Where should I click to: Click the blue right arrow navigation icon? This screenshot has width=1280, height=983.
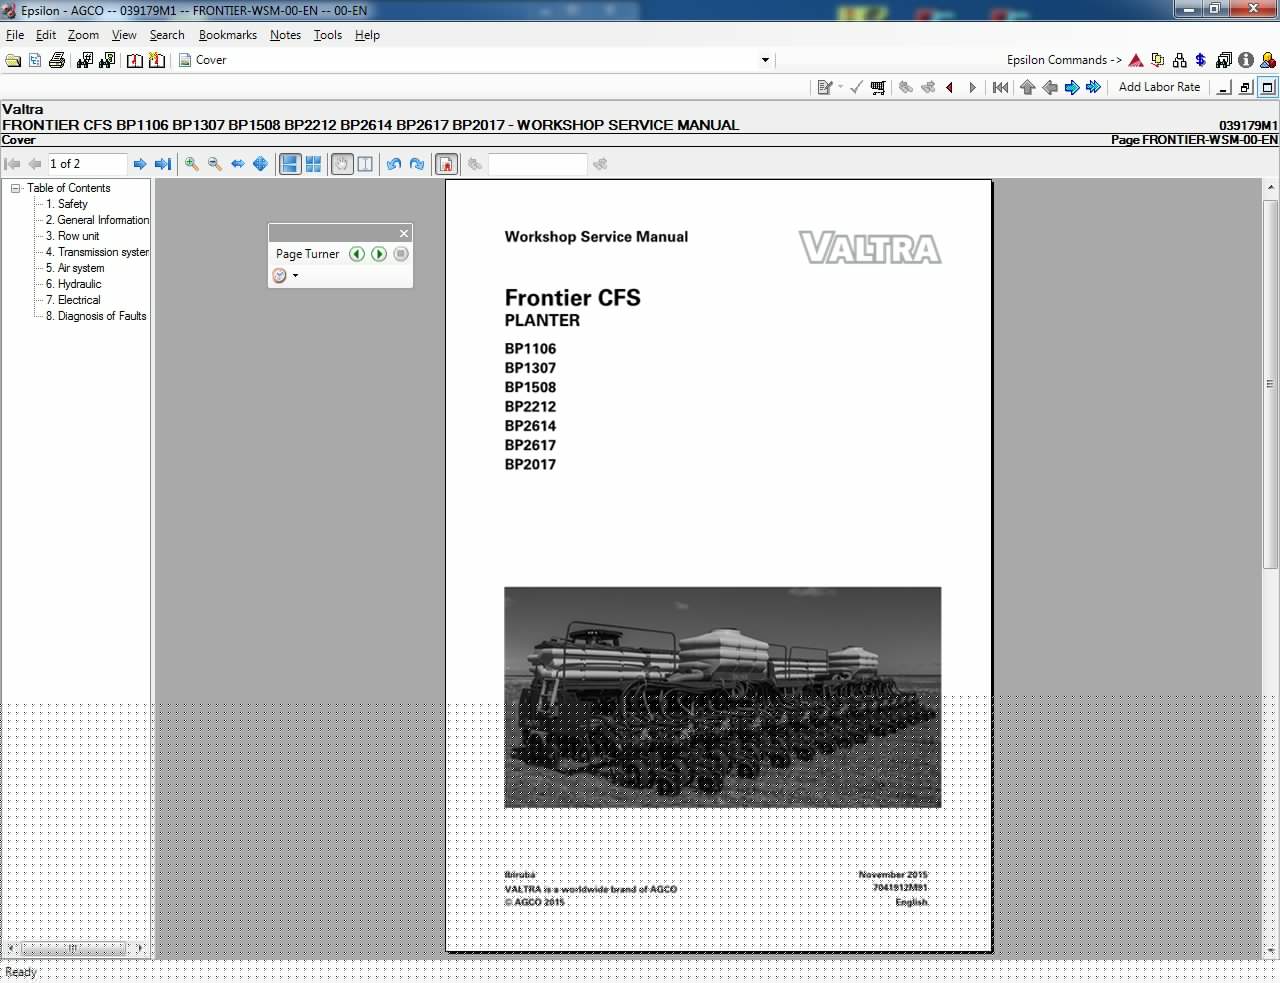(x=1072, y=88)
